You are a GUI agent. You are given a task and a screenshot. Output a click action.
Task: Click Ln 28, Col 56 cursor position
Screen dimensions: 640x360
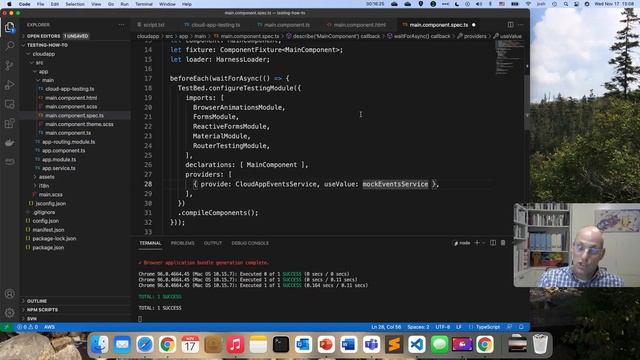[x=386, y=327]
